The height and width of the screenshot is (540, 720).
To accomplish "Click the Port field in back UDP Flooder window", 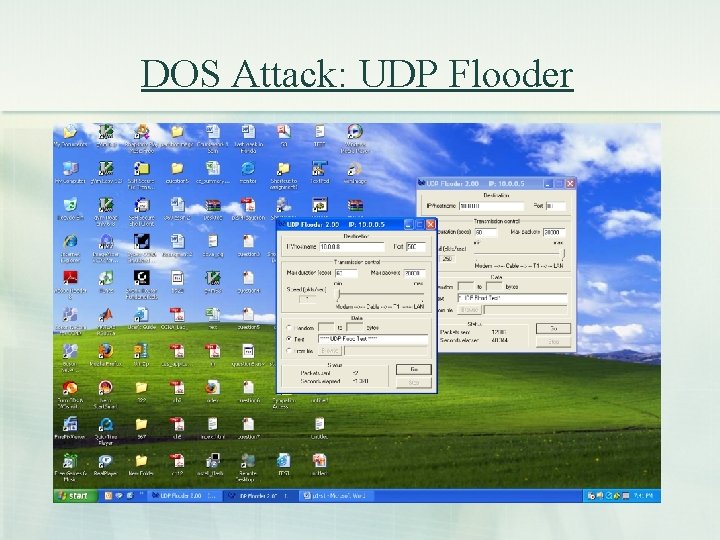I will (x=556, y=206).
